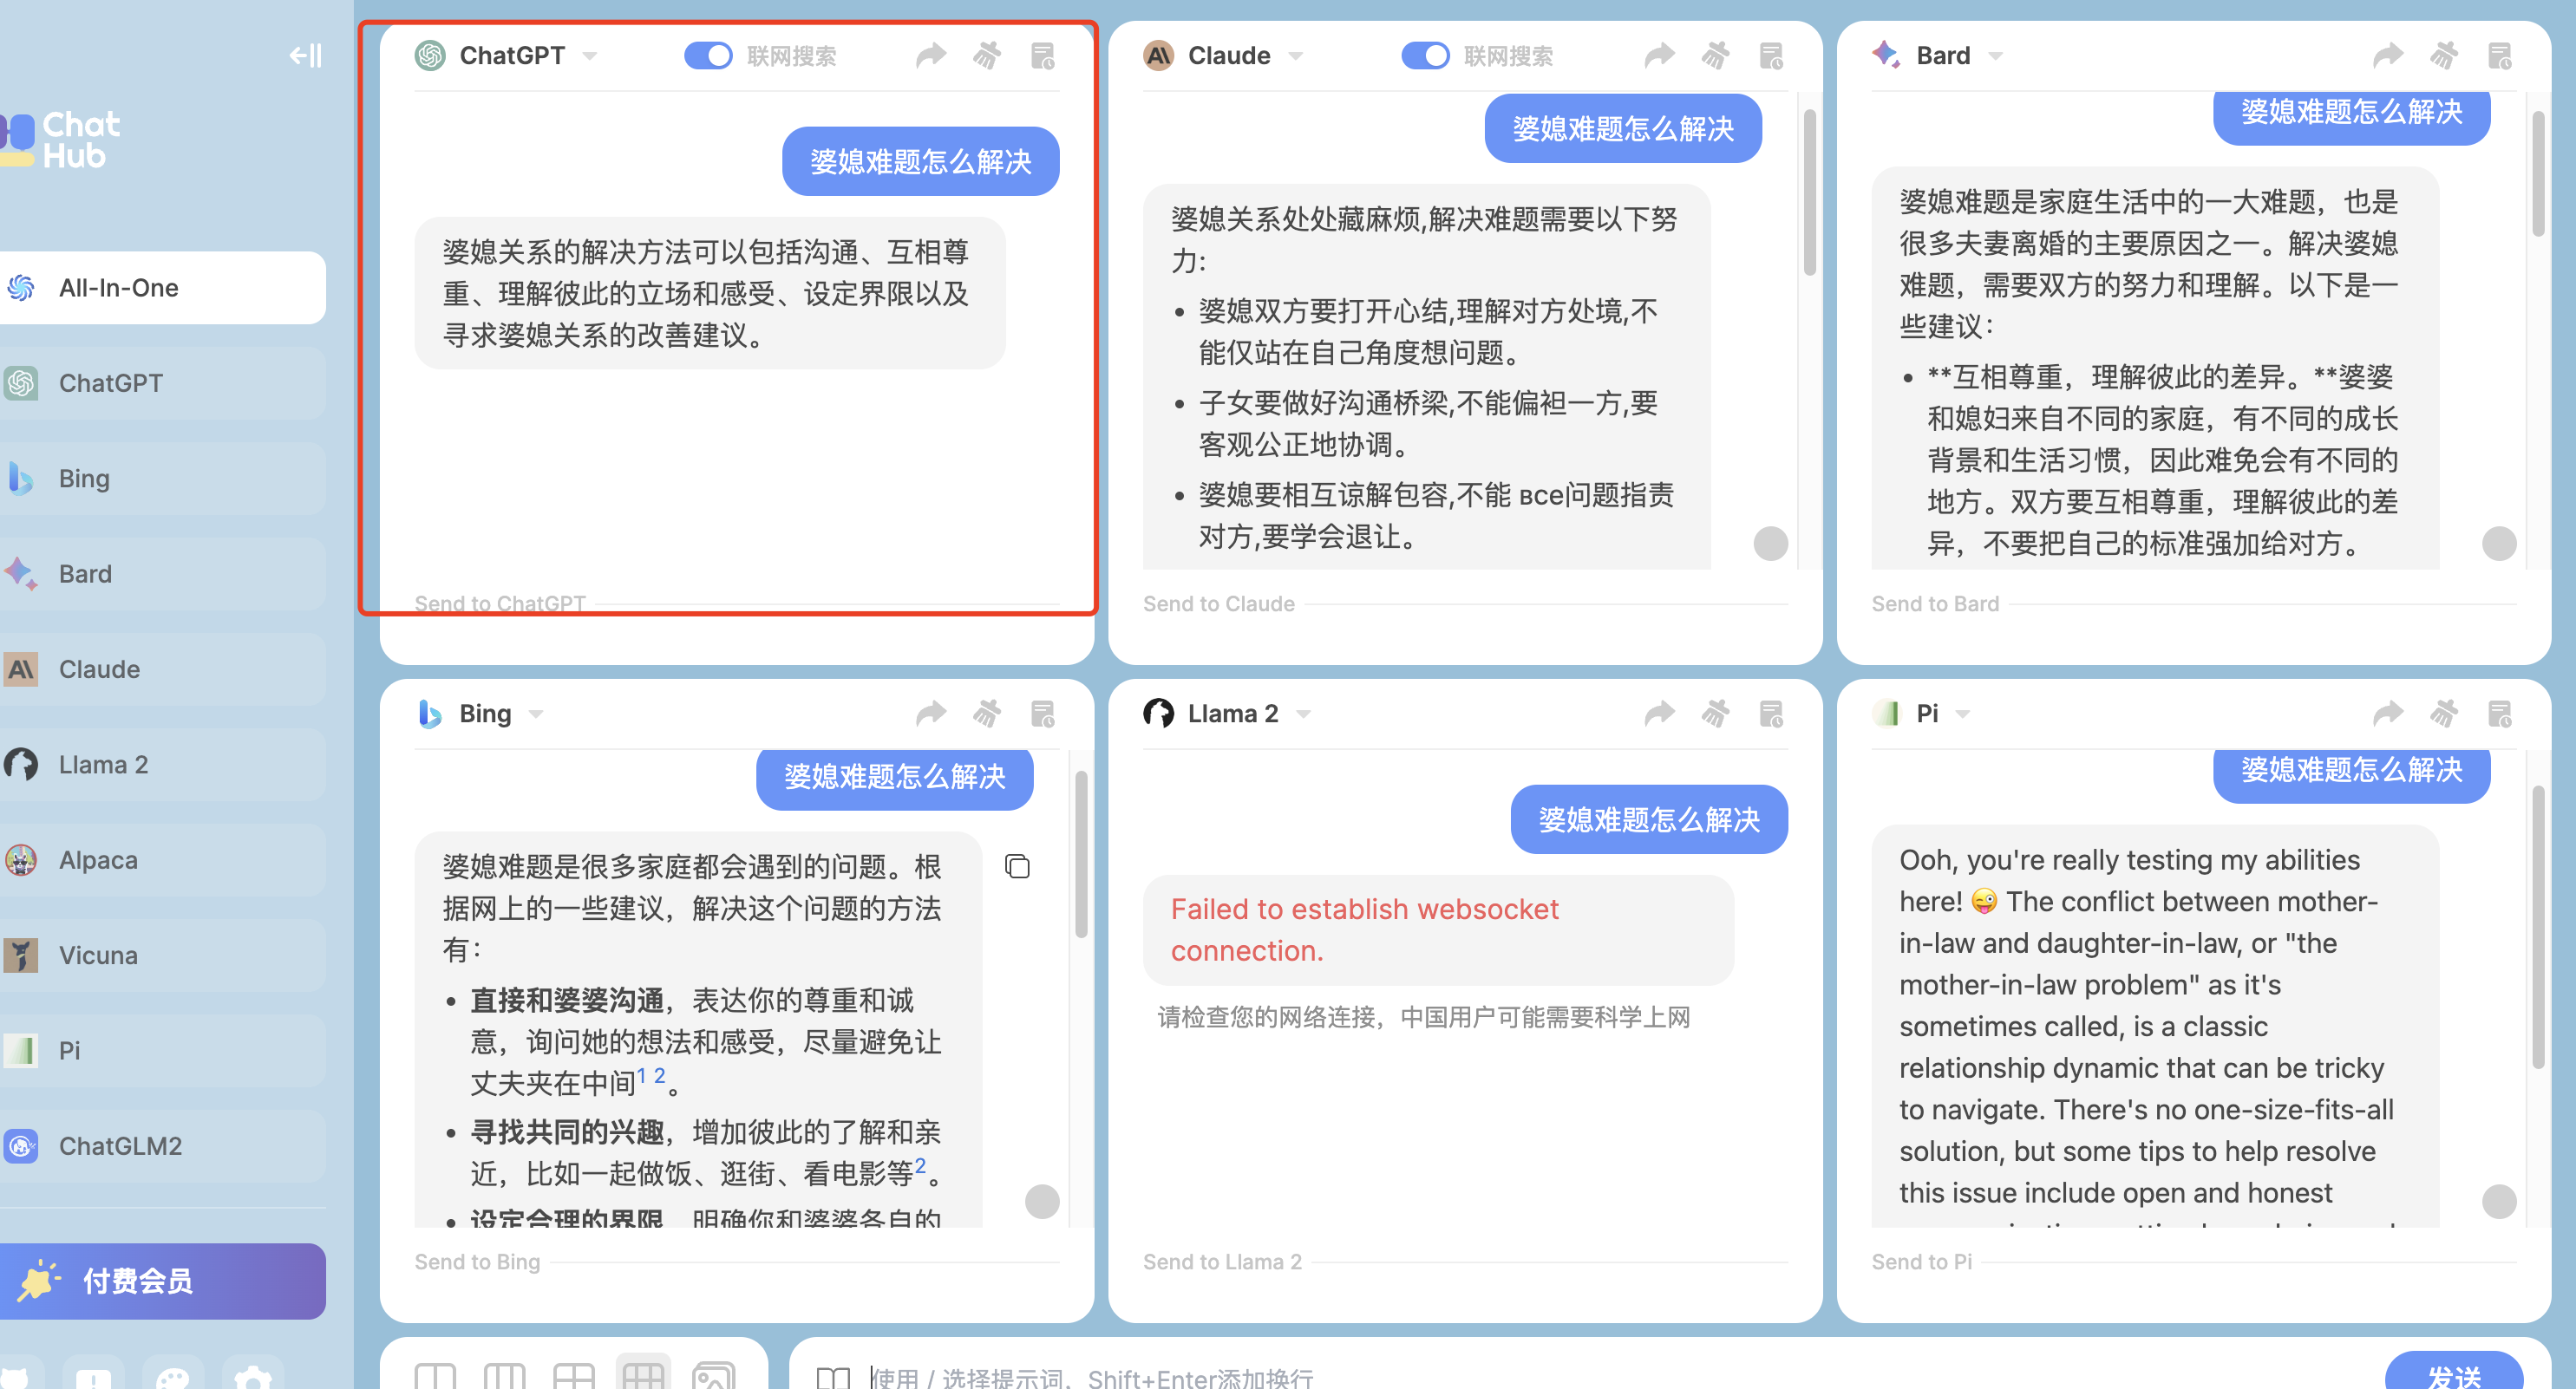Open the Claude panel history icon

click(1772, 55)
